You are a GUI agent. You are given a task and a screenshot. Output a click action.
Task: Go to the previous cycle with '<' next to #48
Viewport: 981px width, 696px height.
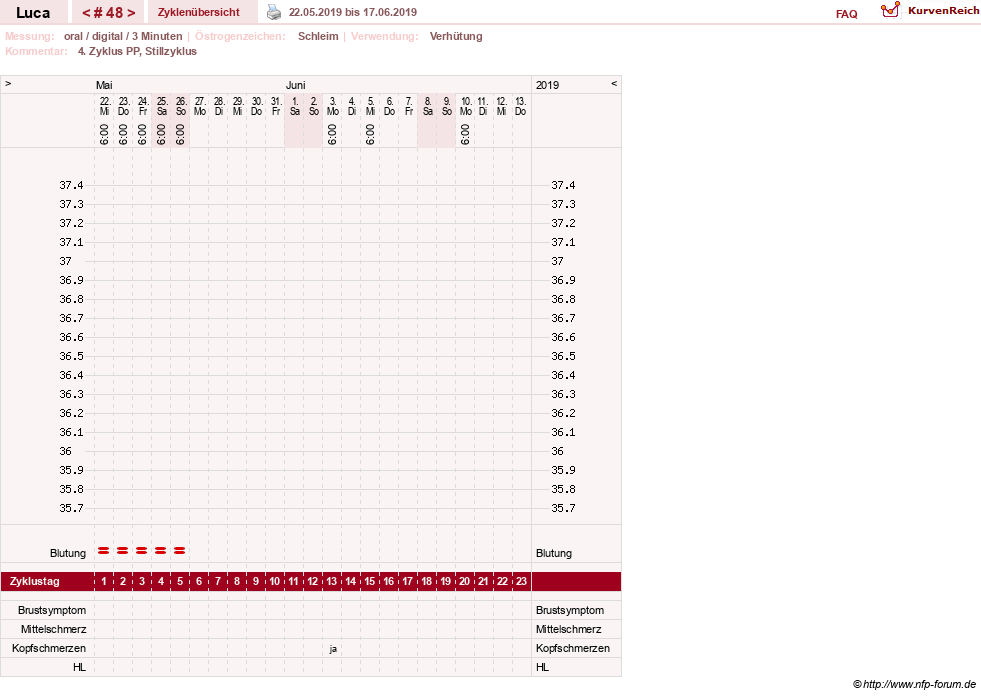tap(86, 13)
